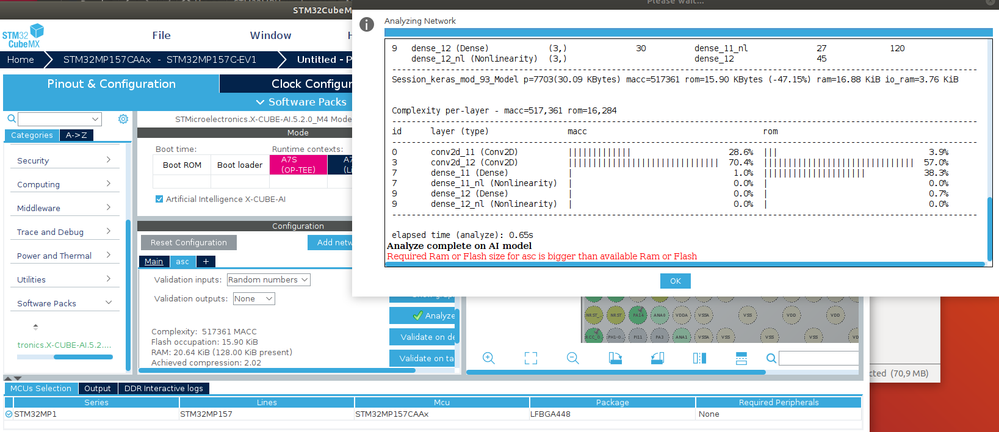Screen dimensions: 999x432
Task: Fit pinout view to window
Action: (531, 358)
